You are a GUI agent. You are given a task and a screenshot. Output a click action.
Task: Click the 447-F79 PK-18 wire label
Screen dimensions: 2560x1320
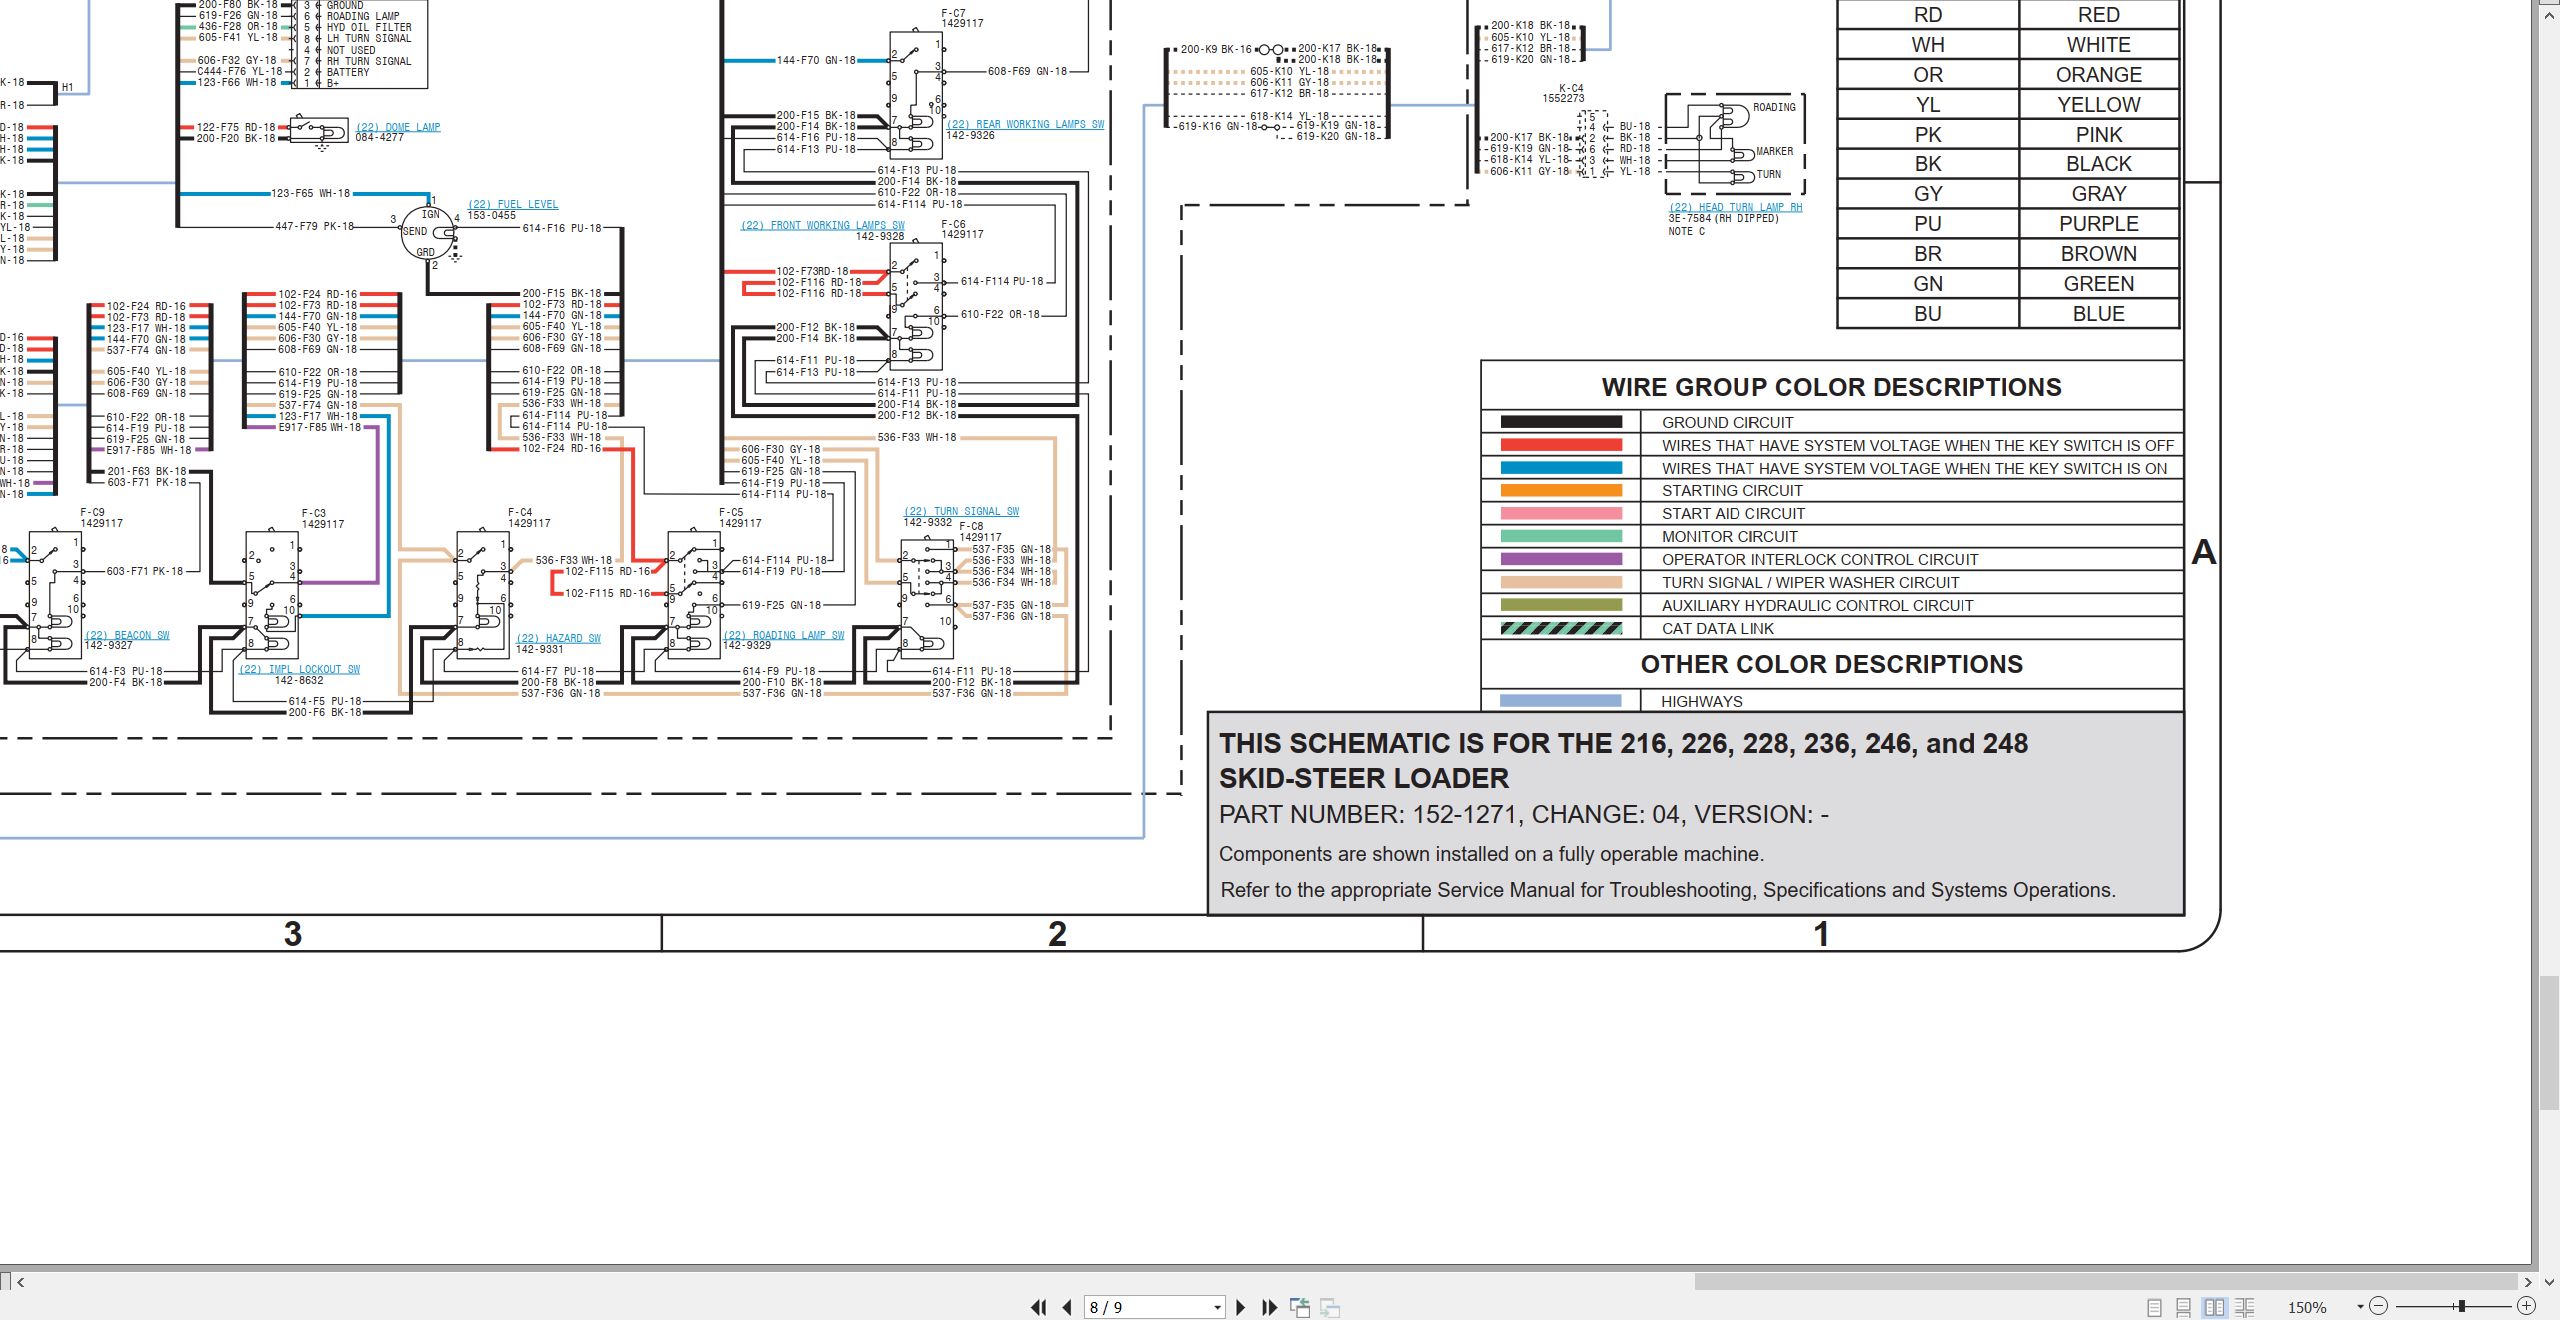coord(314,226)
